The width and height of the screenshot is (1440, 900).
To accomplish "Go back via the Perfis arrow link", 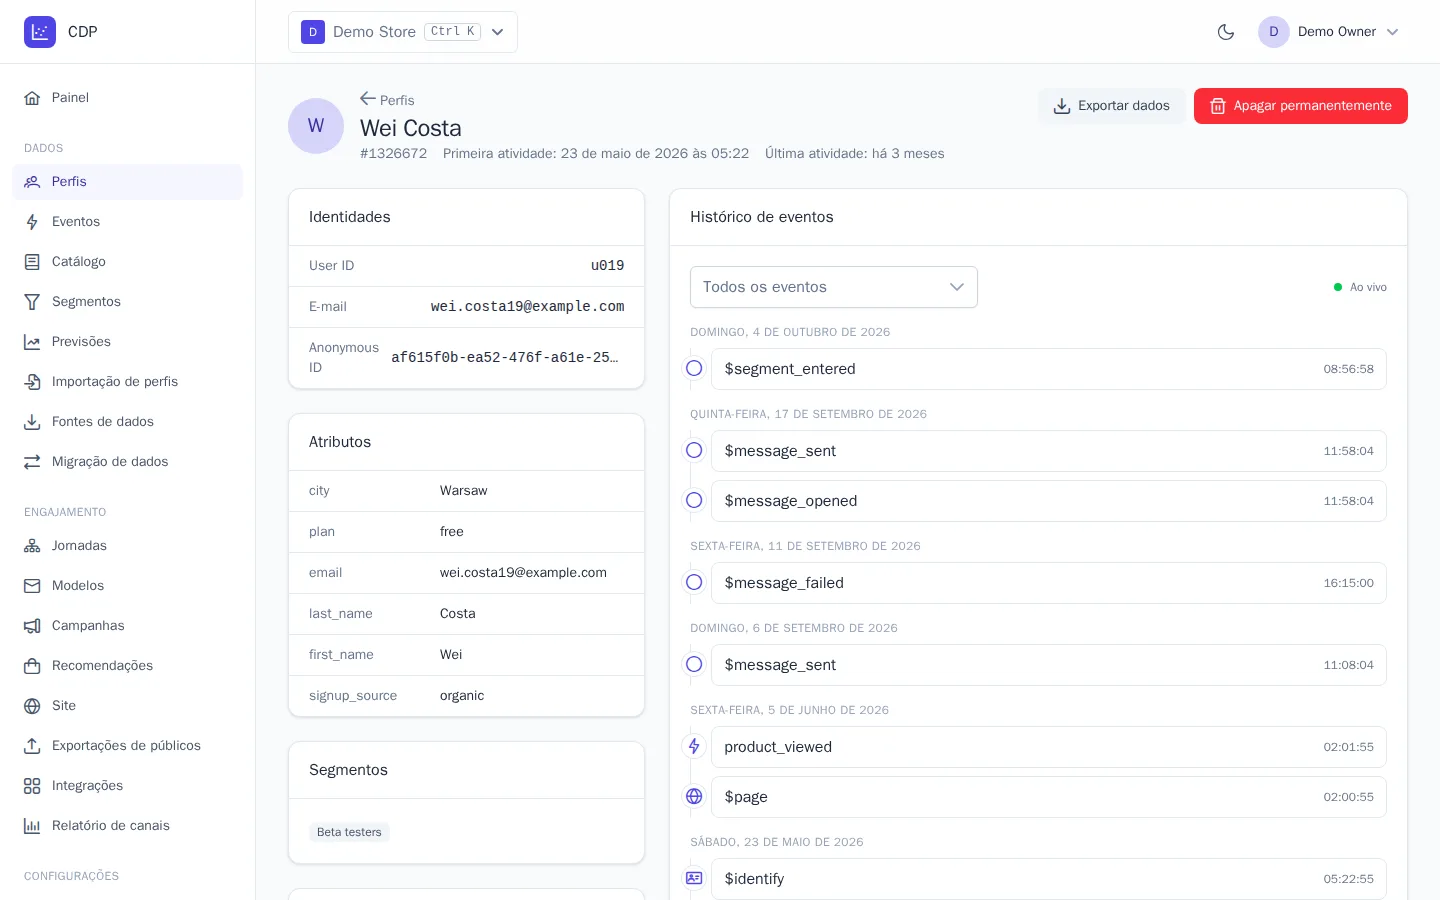I will (x=387, y=100).
